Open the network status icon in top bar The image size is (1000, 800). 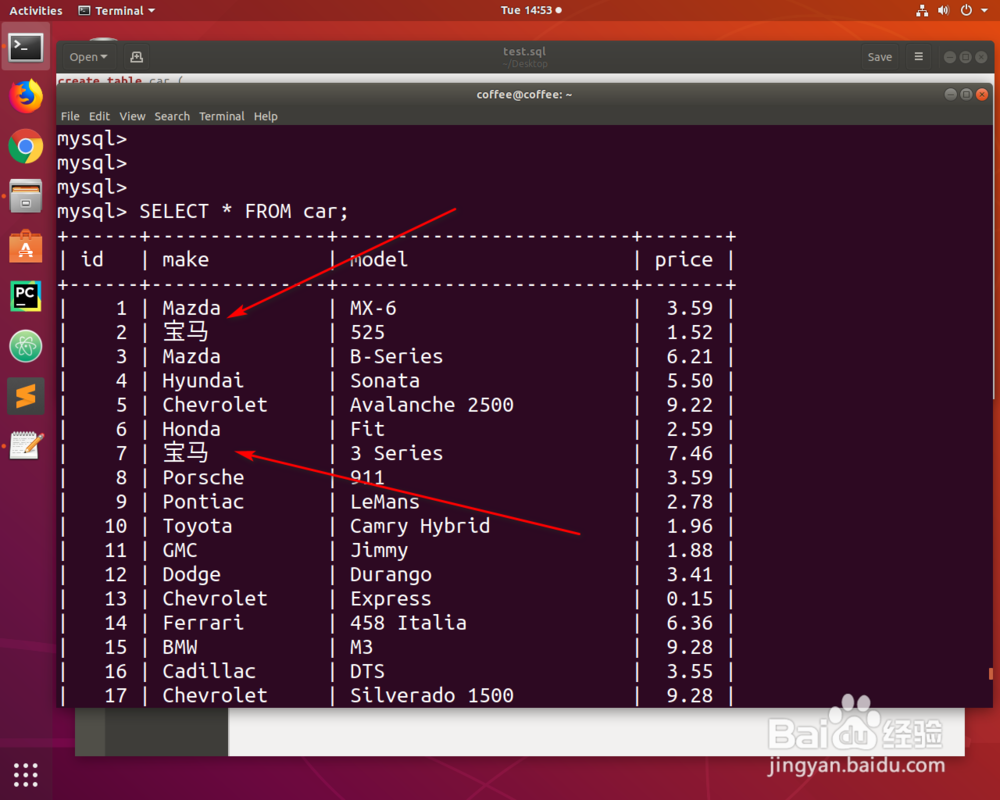[x=922, y=10]
